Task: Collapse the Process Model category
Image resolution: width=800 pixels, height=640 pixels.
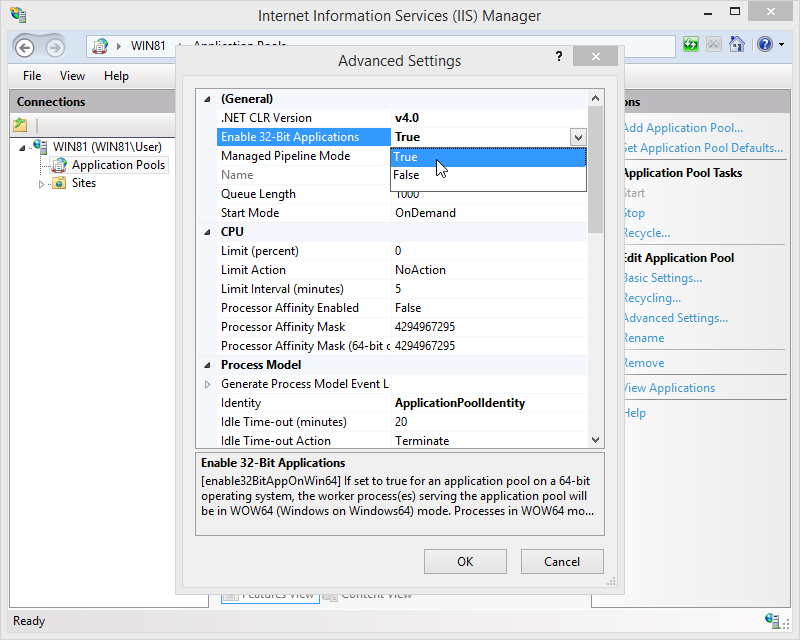Action: point(207,365)
